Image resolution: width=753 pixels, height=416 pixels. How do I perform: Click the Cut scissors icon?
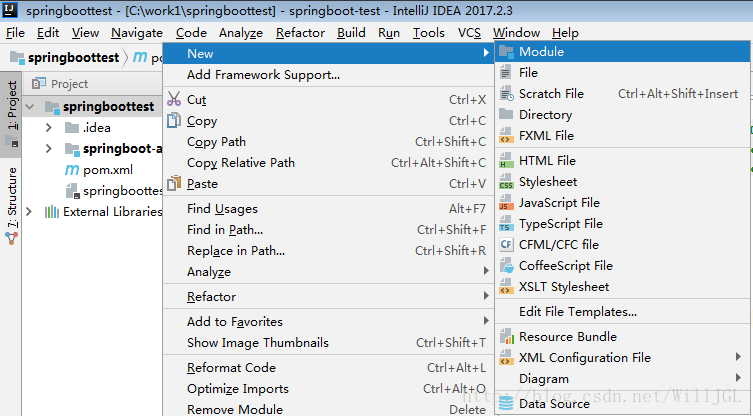174,99
